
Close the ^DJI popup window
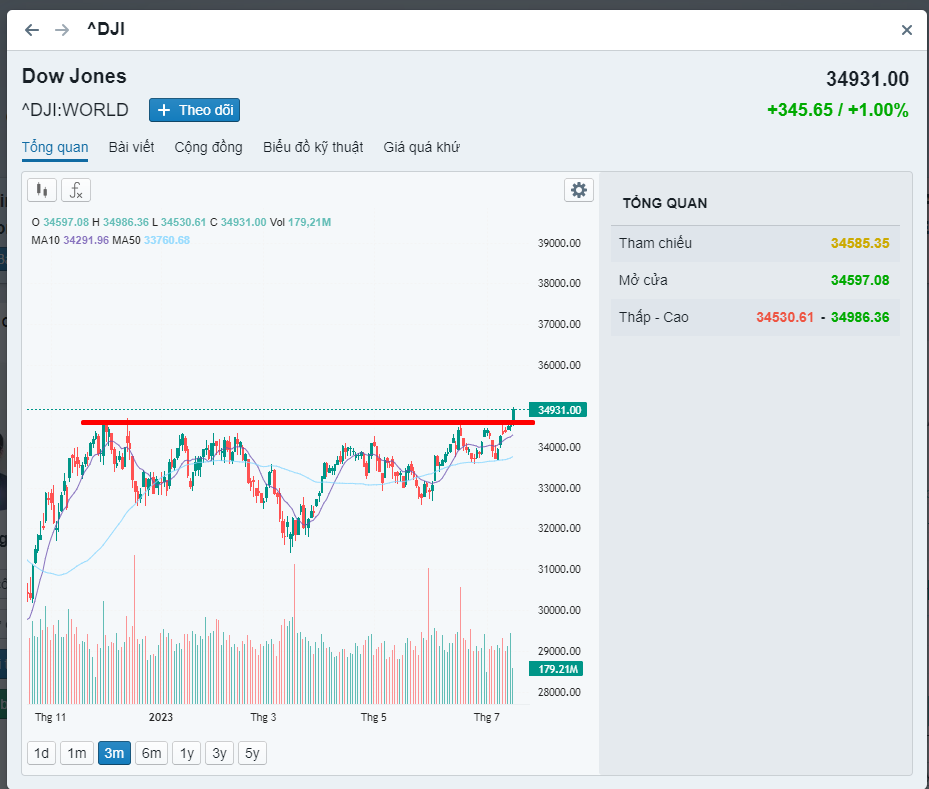[907, 30]
